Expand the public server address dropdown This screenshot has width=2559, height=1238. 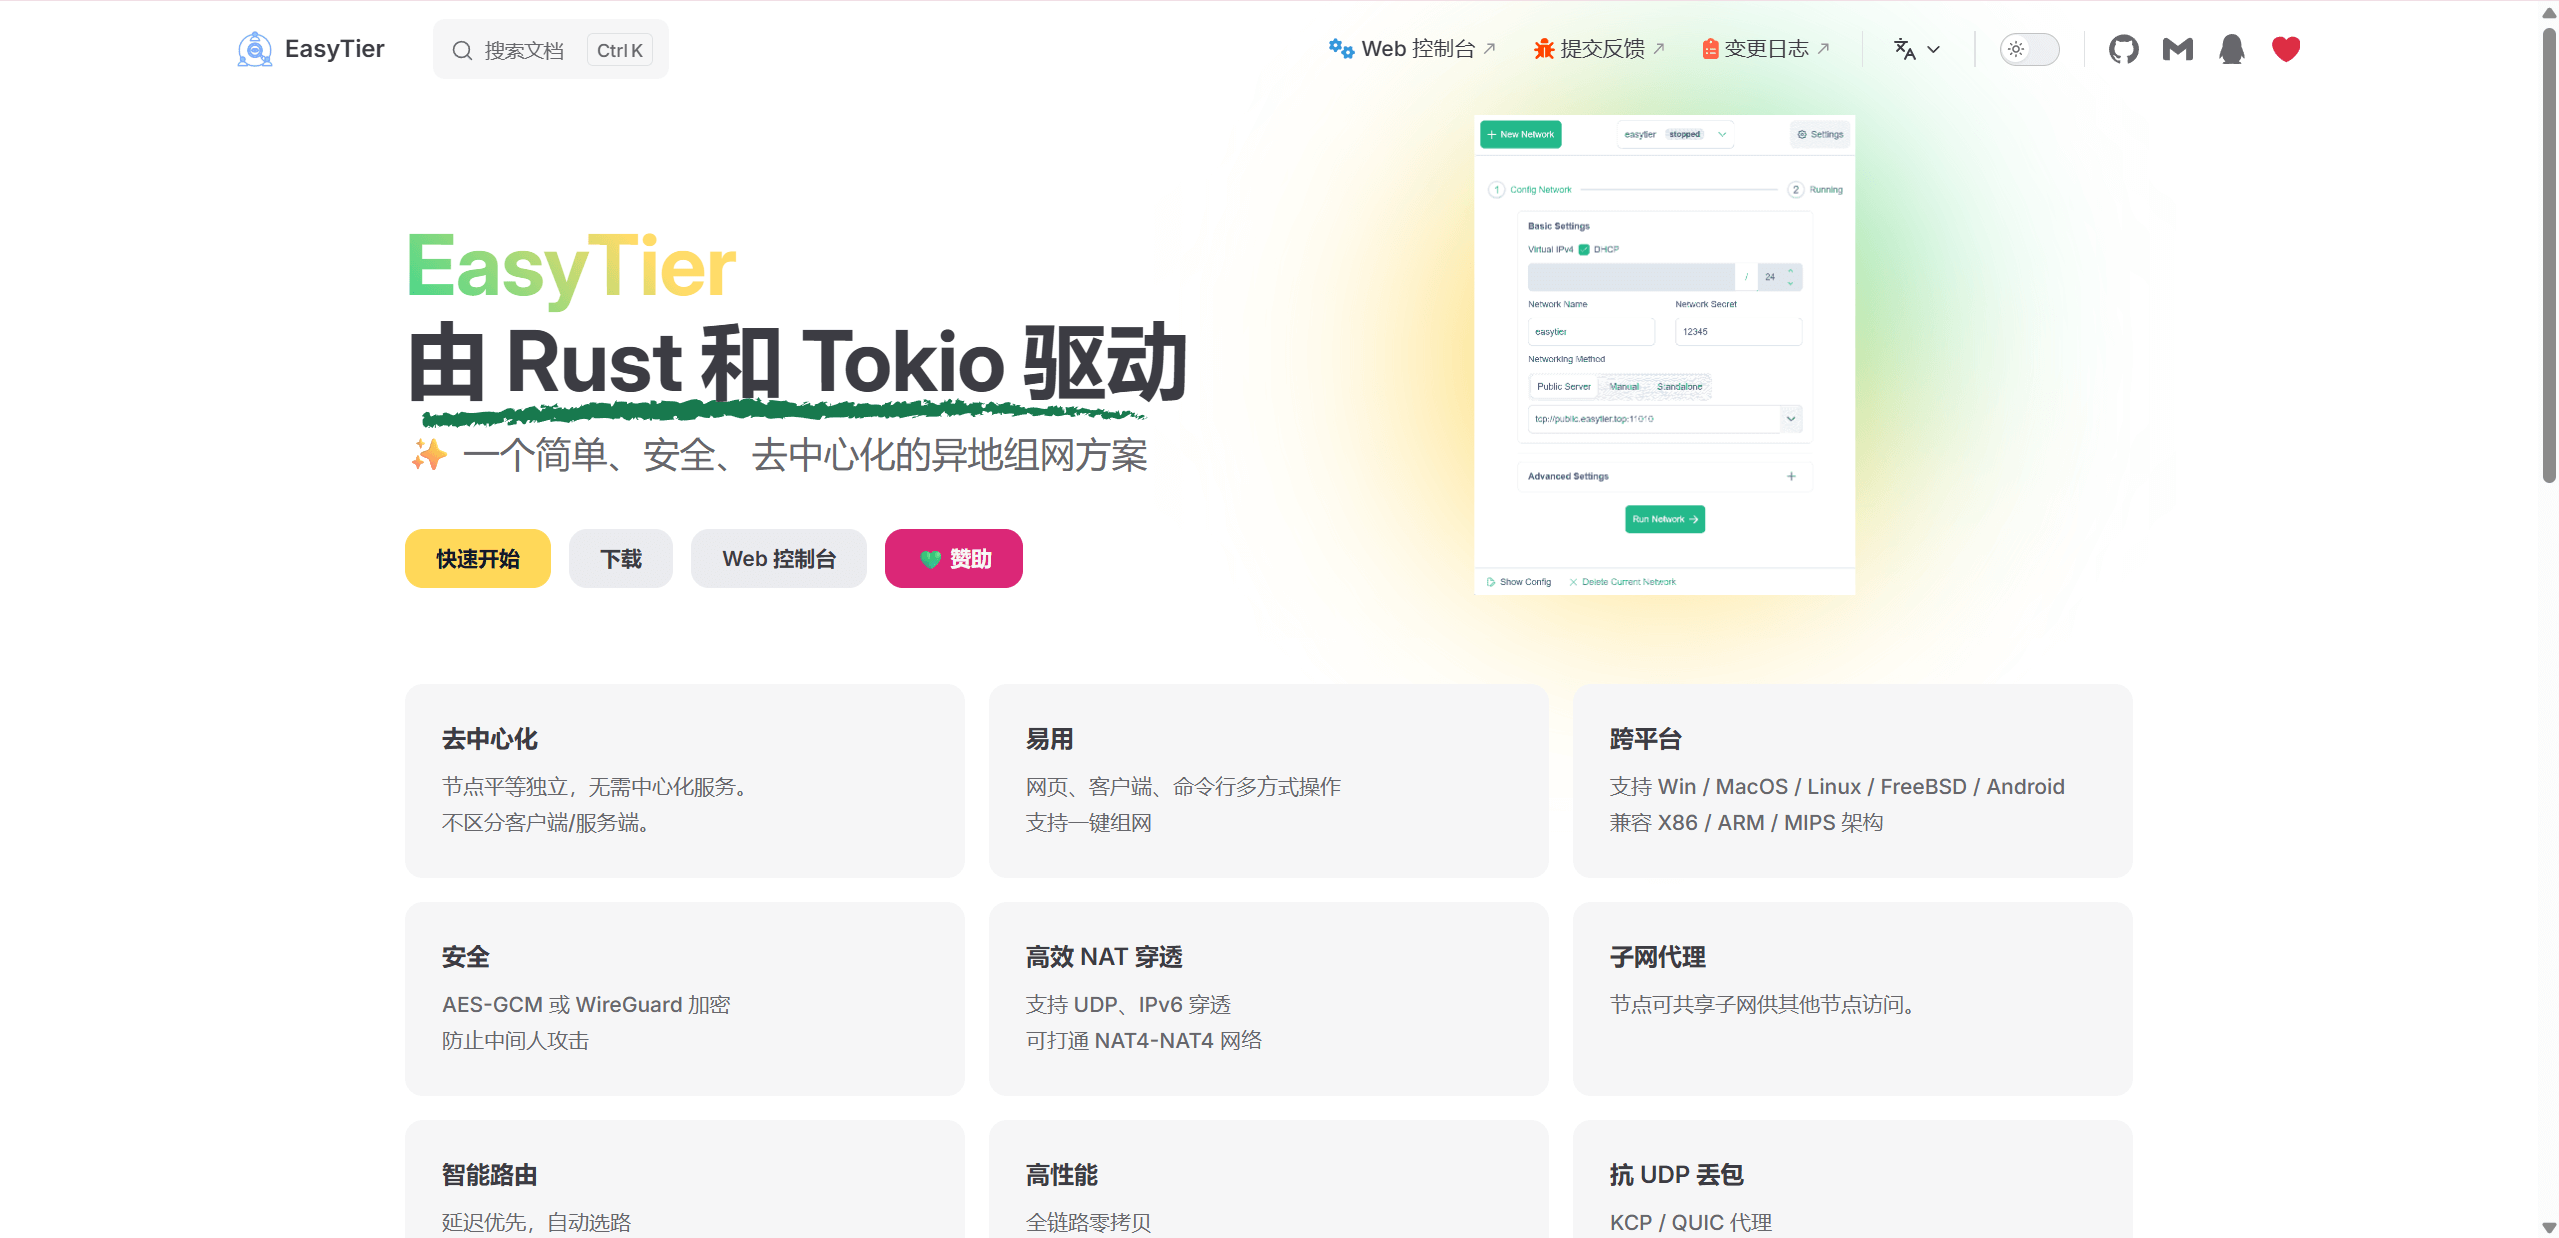point(1791,419)
